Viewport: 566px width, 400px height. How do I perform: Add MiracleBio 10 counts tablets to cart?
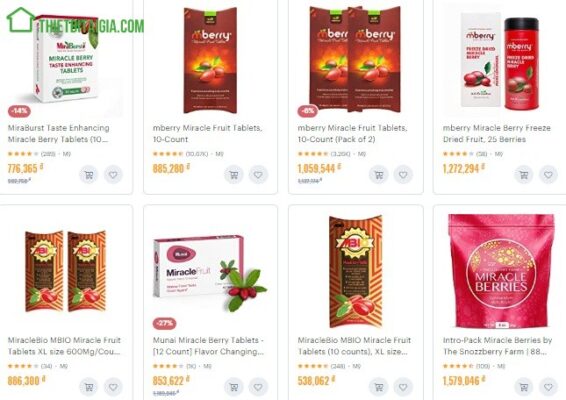(x=379, y=387)
